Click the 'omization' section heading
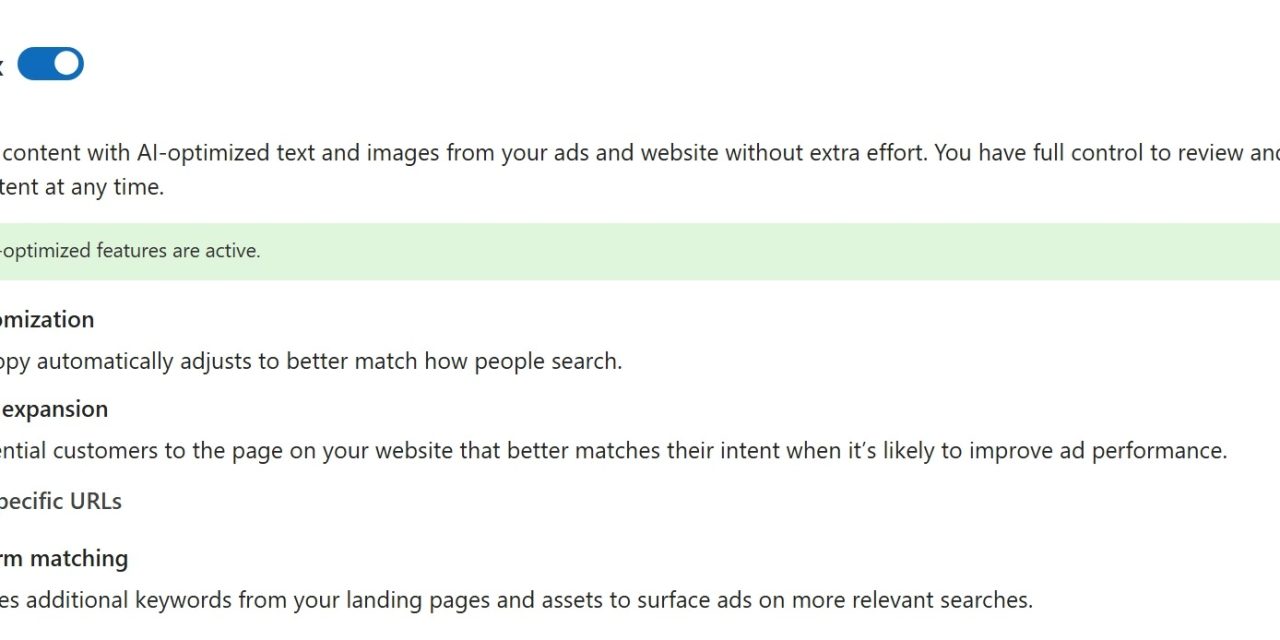The image size is (1280, 640). click(47, 320)
